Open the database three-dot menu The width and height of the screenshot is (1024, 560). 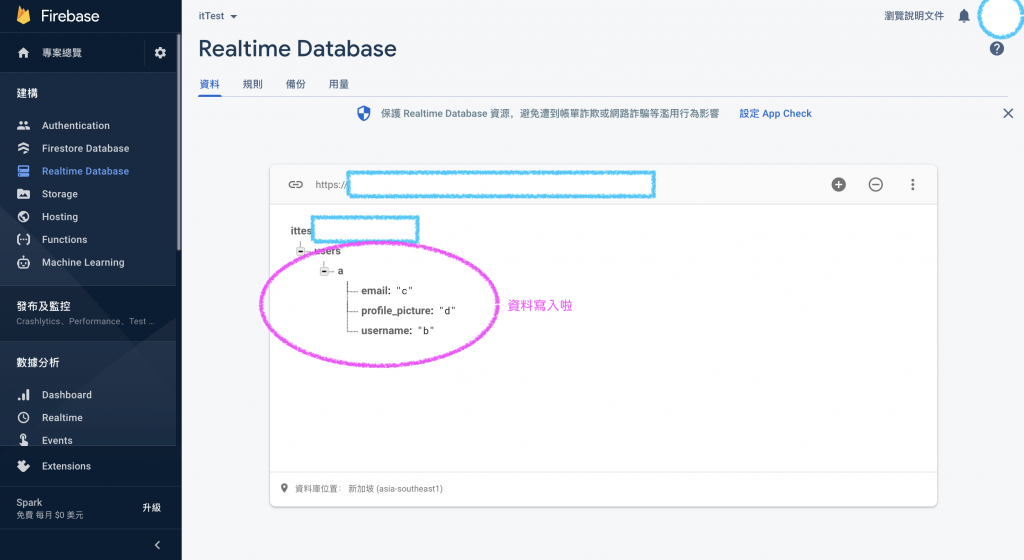click(x=913, y=185)
